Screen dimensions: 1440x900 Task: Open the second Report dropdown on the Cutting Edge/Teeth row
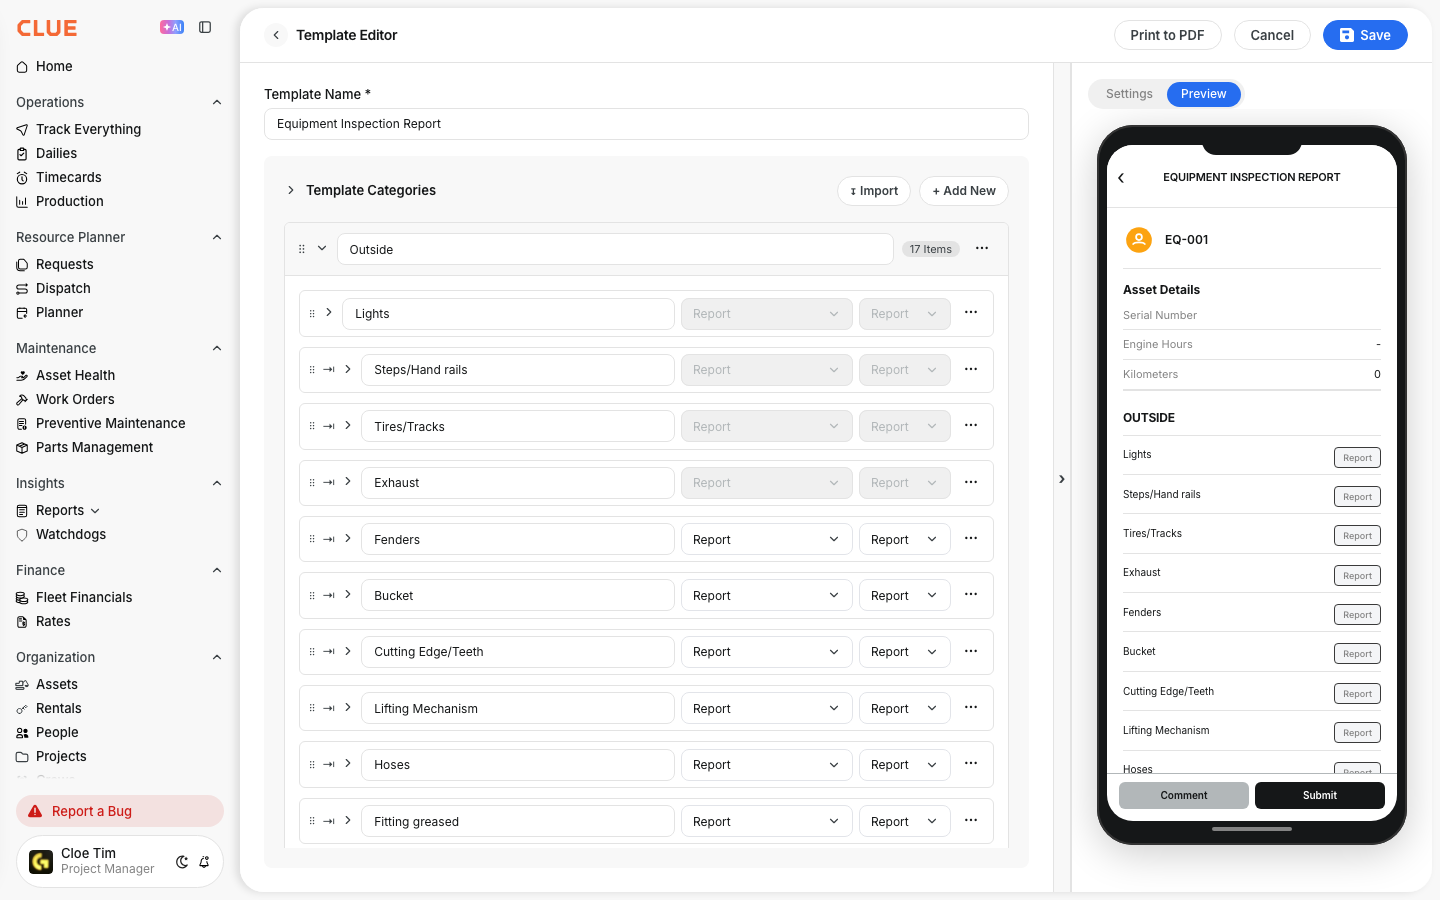pyautogui.click(x=904, y=652)
